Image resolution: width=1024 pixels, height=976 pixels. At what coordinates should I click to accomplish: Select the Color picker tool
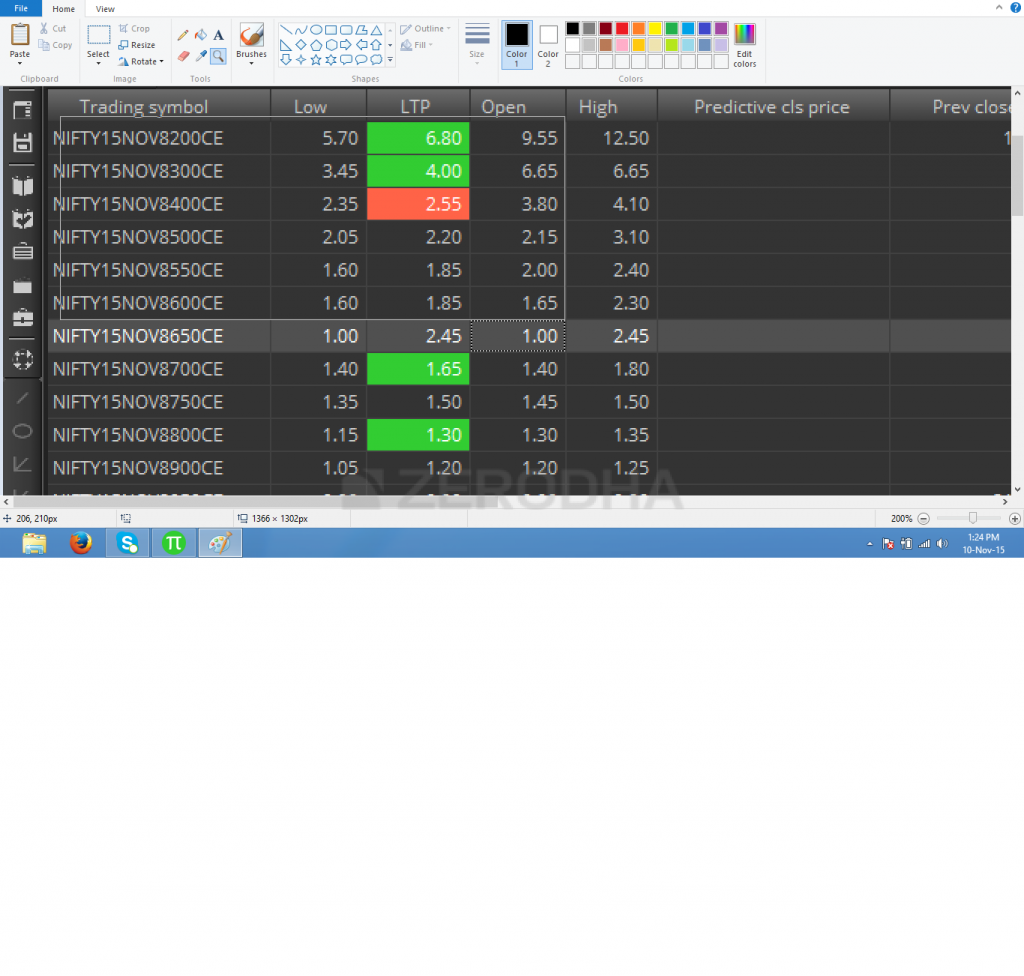(201, 56)
